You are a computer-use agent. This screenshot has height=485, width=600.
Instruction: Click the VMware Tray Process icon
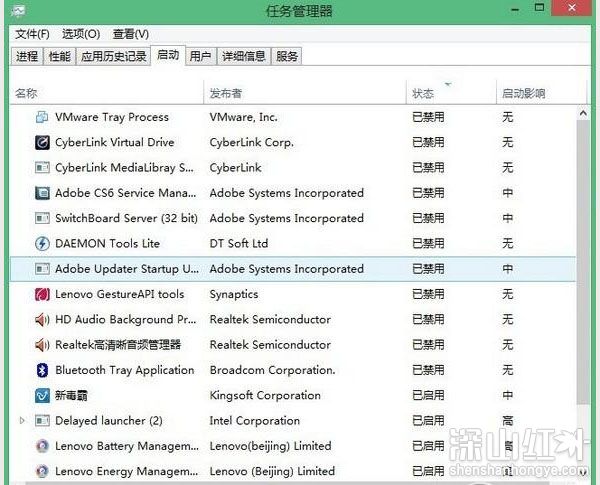click(x=42, y=117)
